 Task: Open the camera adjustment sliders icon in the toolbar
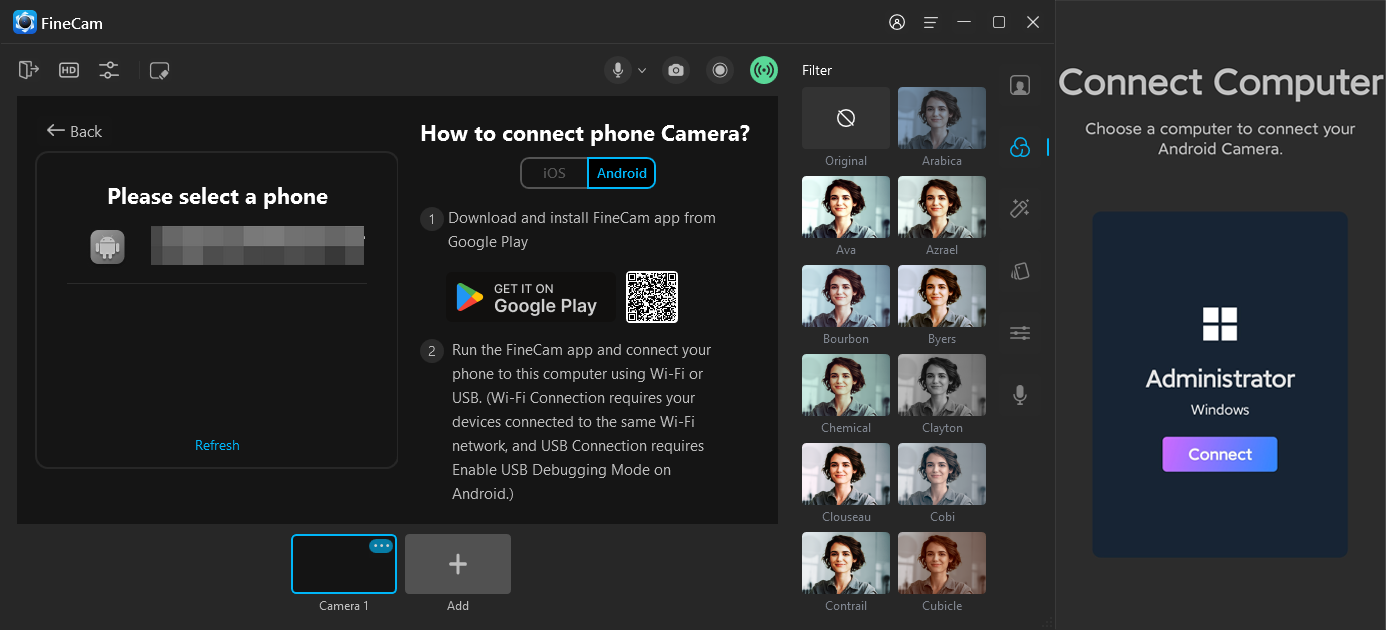point(109,70)
